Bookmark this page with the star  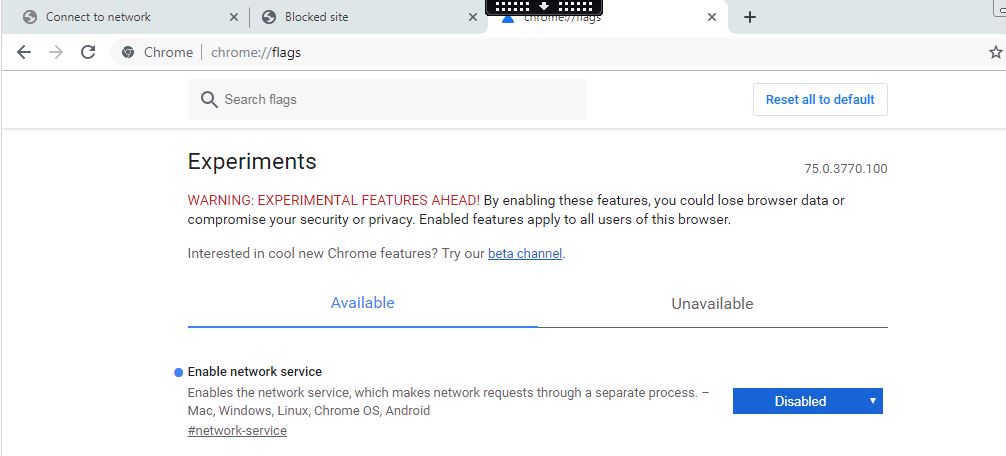[995, 53]
